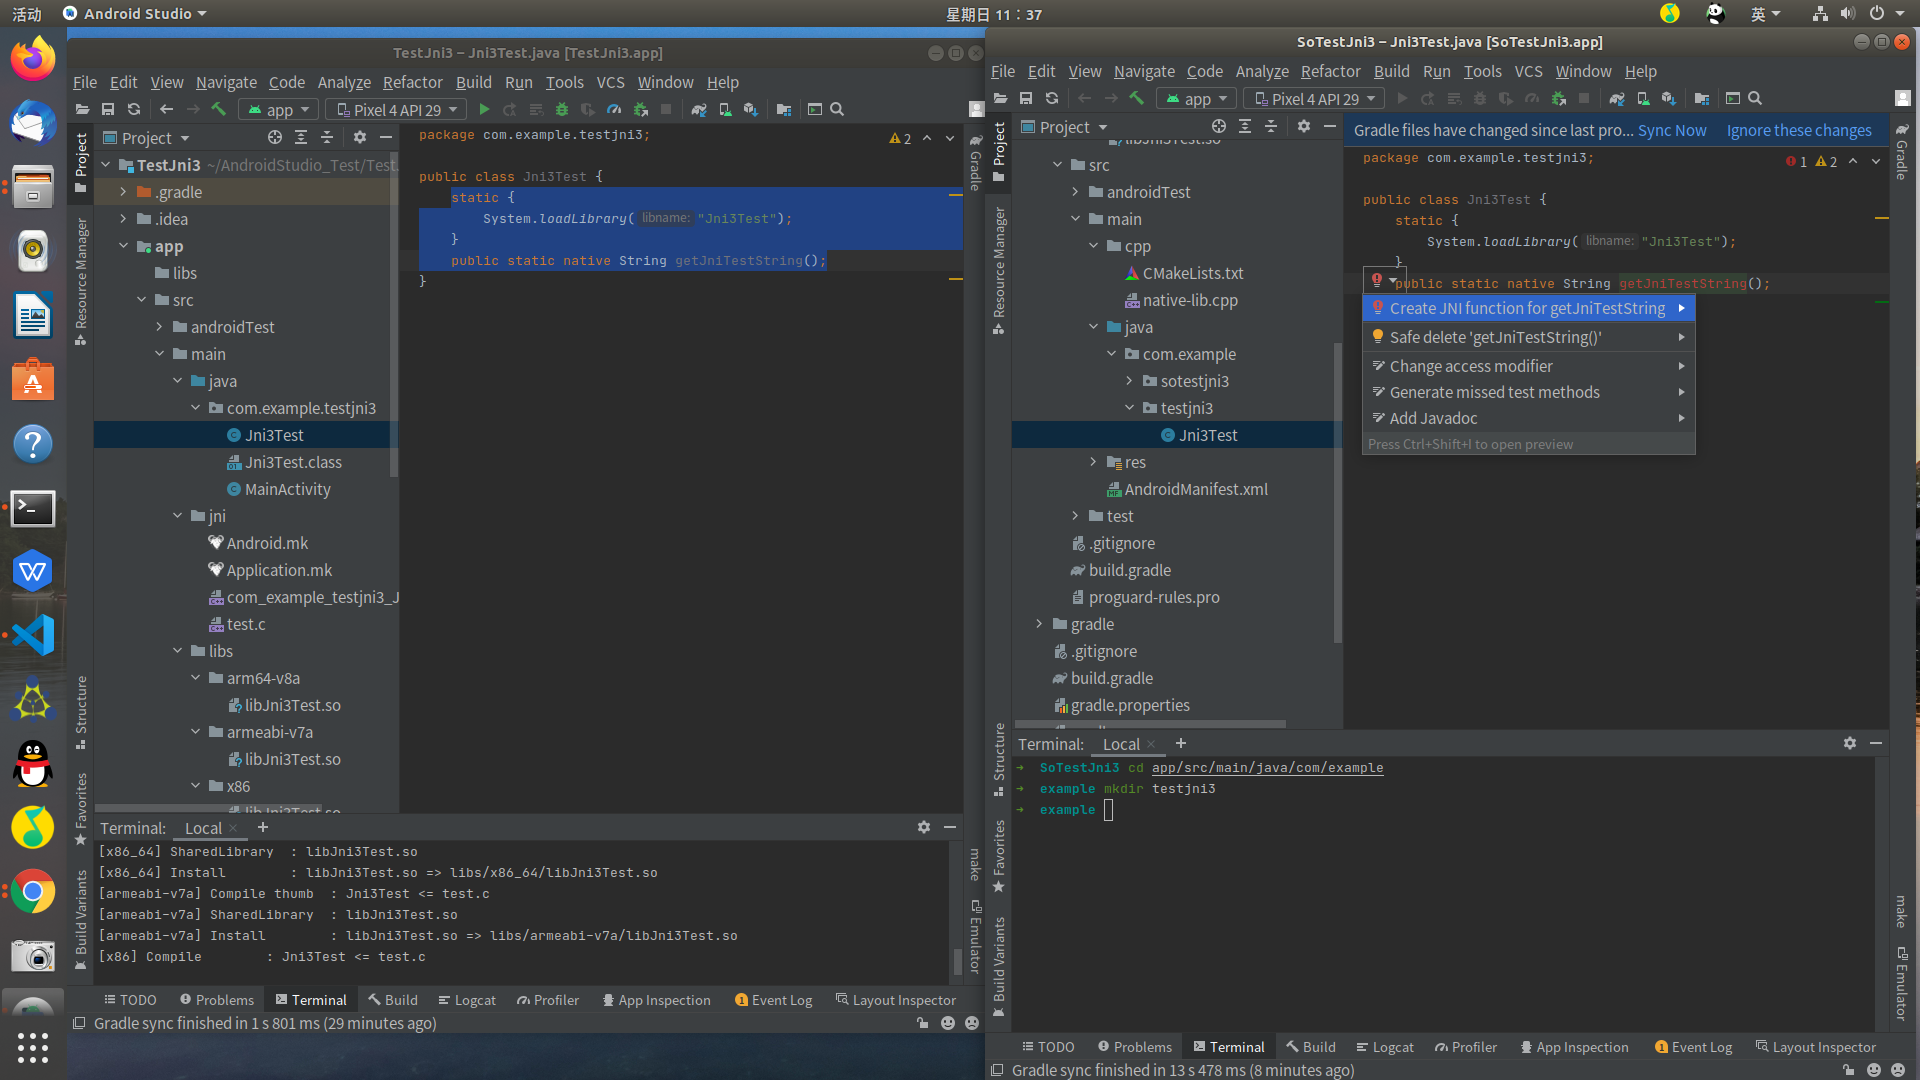The width and height of the screenshot is (1920, 1080).
Task: Expand .gradle folder in TestJni3 tree
Action: (x=123, y=192)
